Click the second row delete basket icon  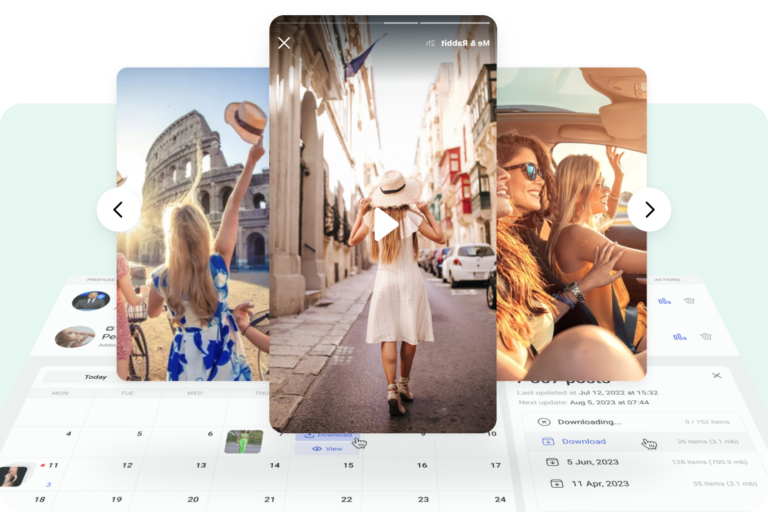click(x=705, y=337)
